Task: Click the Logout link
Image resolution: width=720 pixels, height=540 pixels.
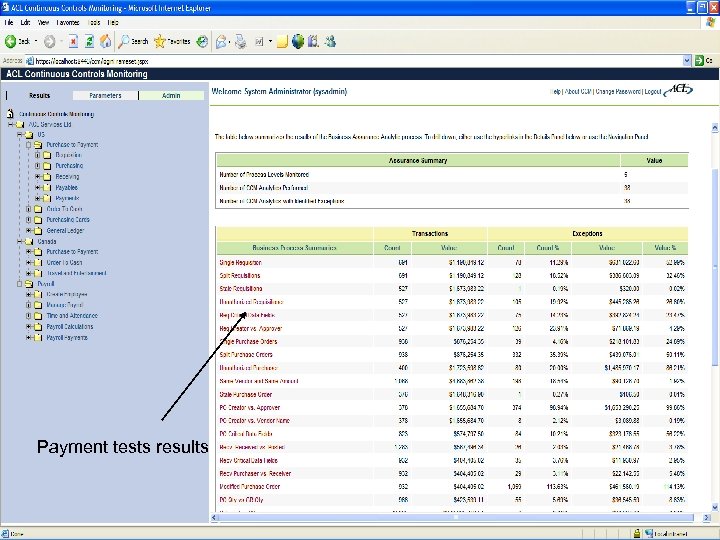Action: click(653, 91)
